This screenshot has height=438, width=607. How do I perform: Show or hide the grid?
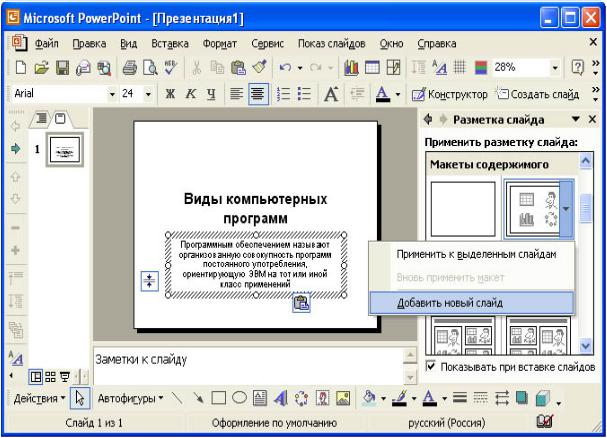click(460, 68)
